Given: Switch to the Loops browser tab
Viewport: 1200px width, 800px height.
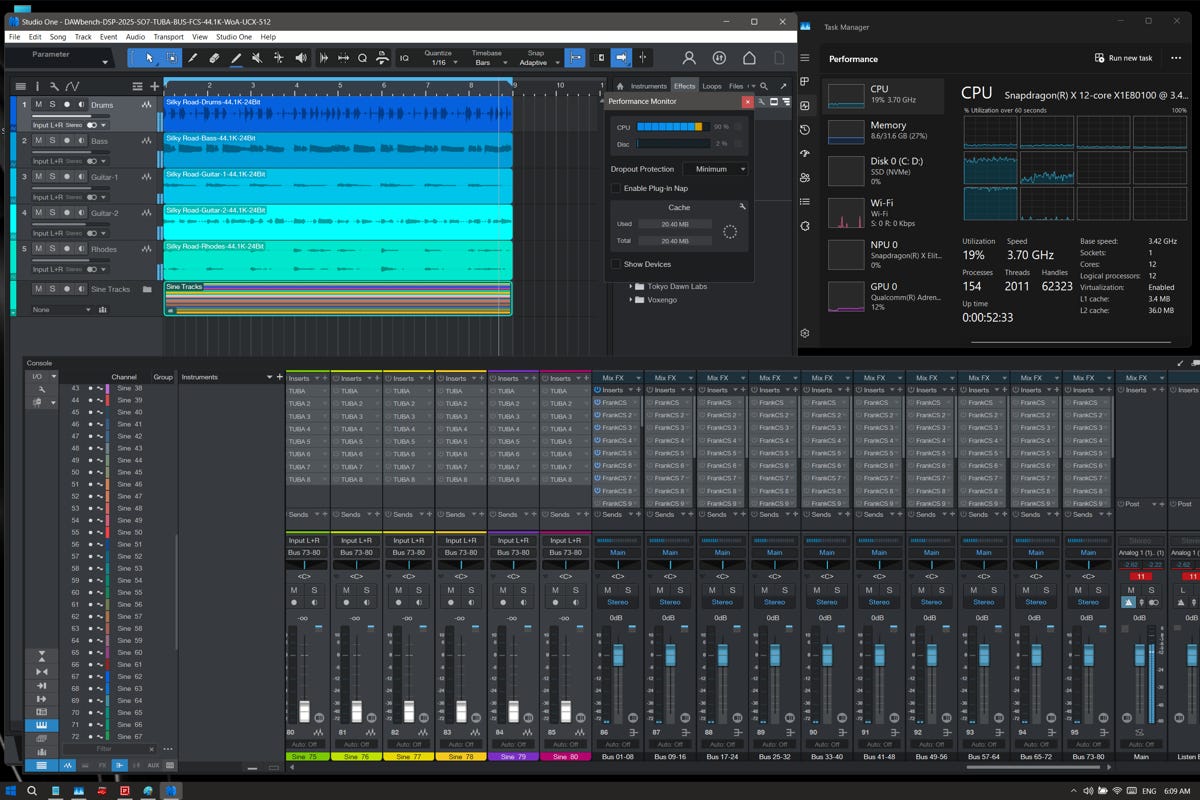Looking at the screenshot, I should [x=712, y=86].
